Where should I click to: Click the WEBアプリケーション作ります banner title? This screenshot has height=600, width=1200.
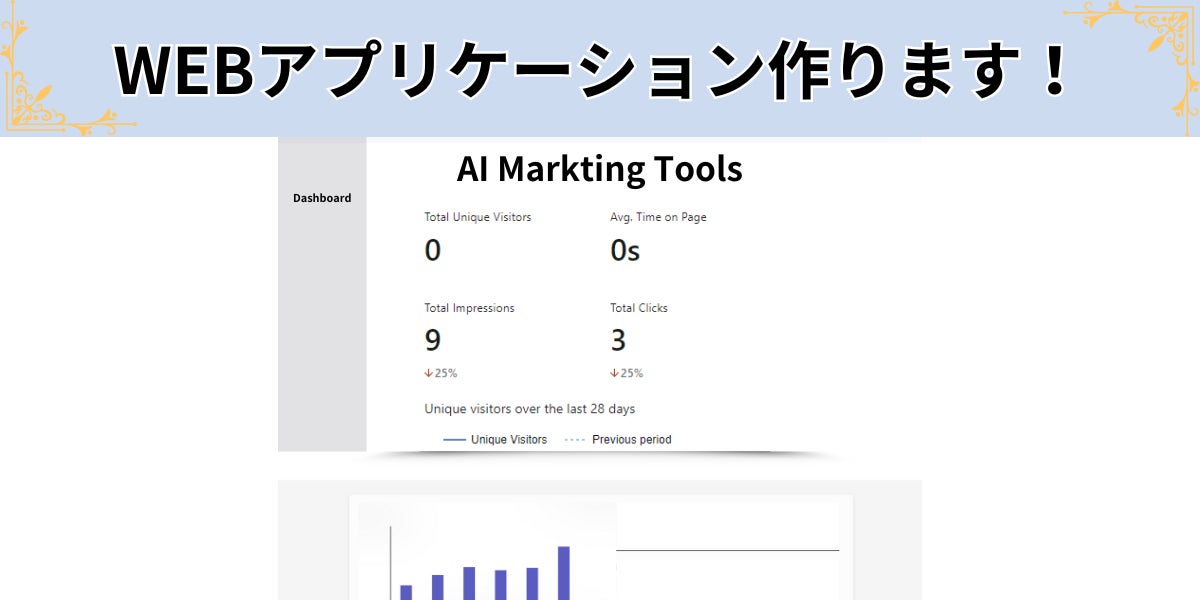[x=590, y=70]
